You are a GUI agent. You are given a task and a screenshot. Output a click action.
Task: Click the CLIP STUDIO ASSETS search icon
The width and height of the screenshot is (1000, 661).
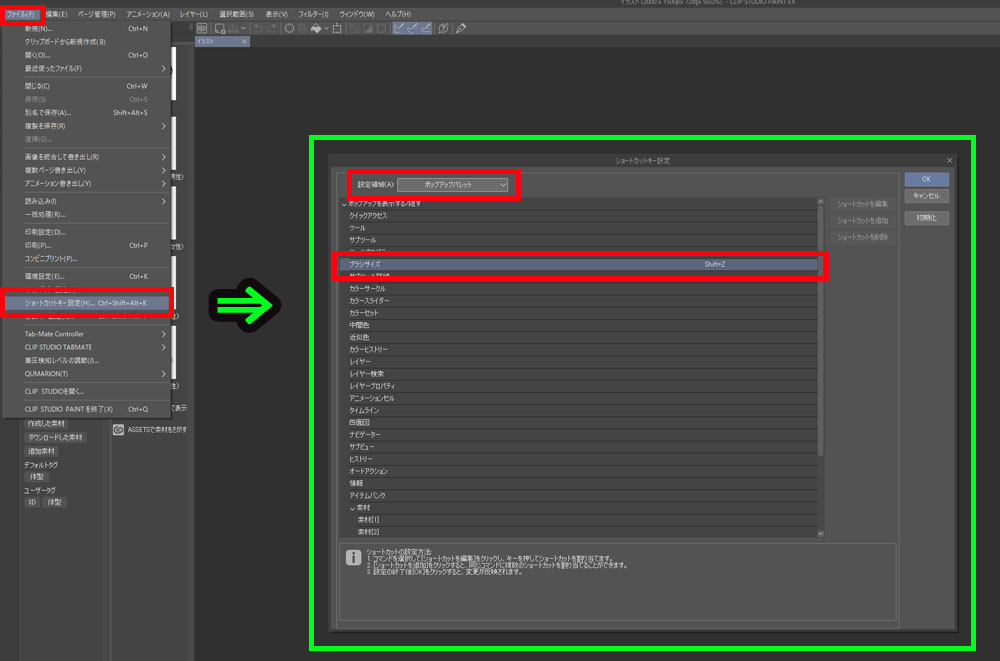click(x=119, y=429)
